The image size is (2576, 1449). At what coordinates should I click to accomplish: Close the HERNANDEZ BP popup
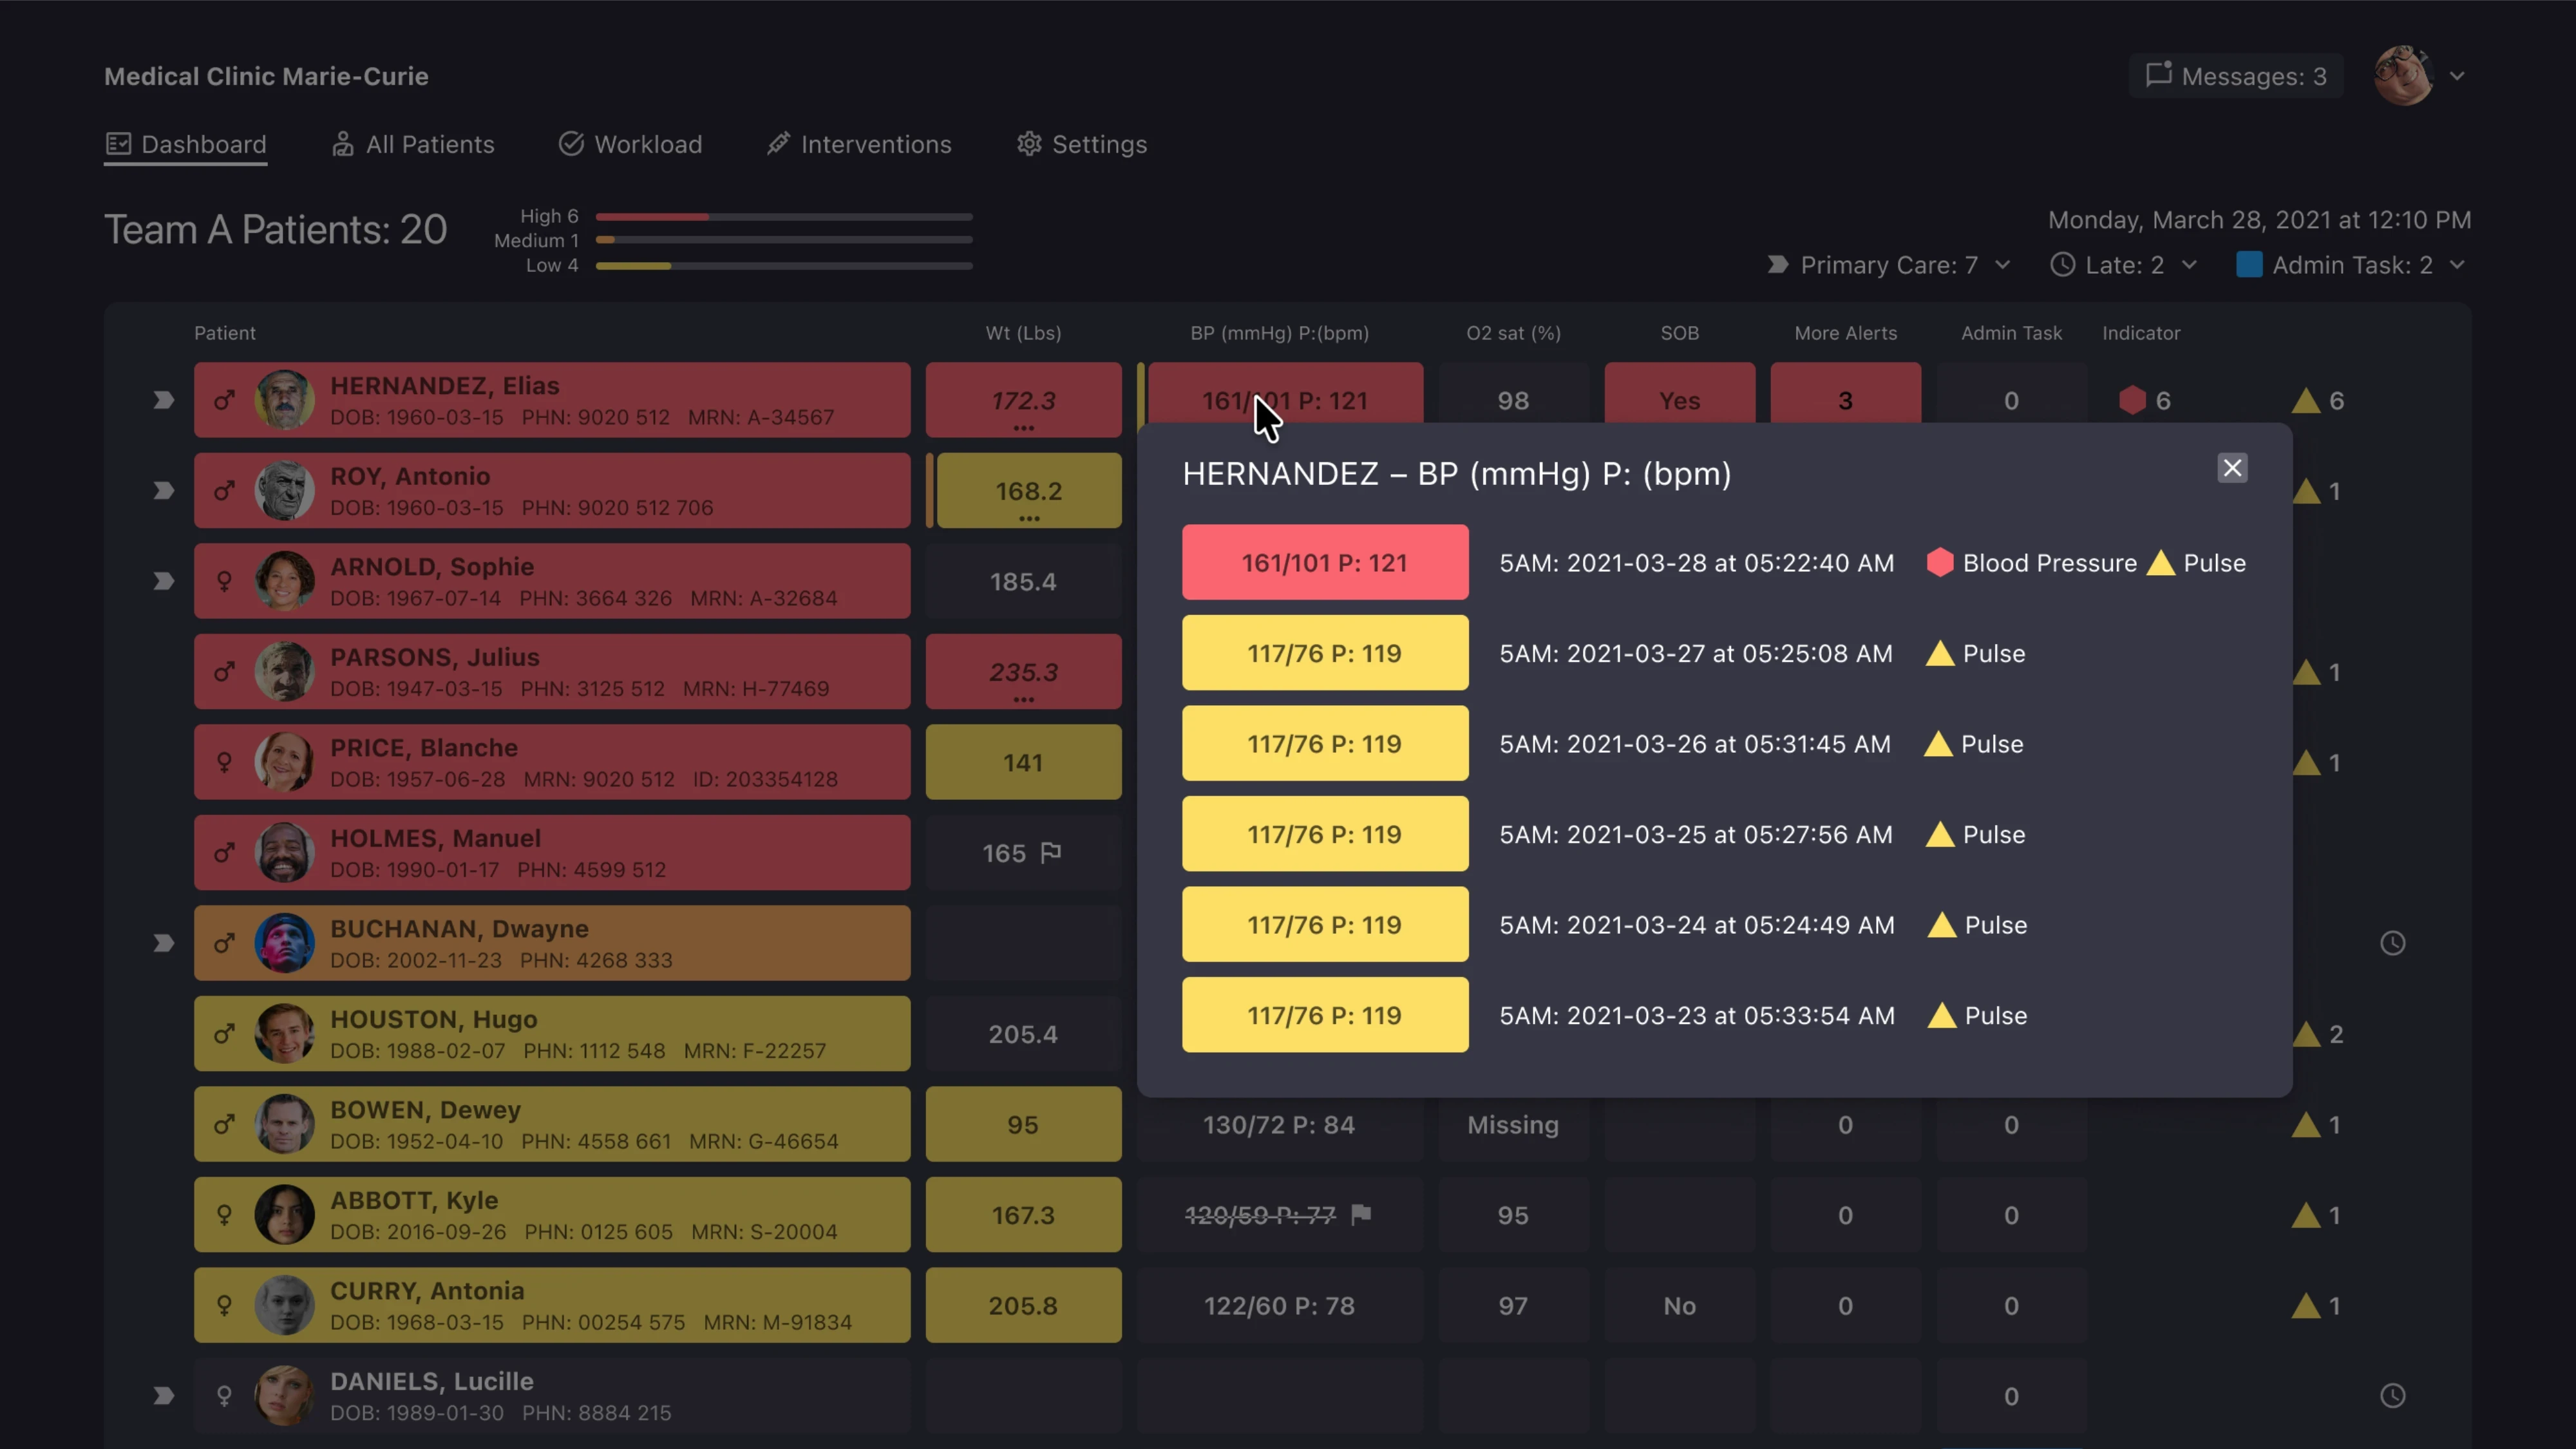point(2232,468)
